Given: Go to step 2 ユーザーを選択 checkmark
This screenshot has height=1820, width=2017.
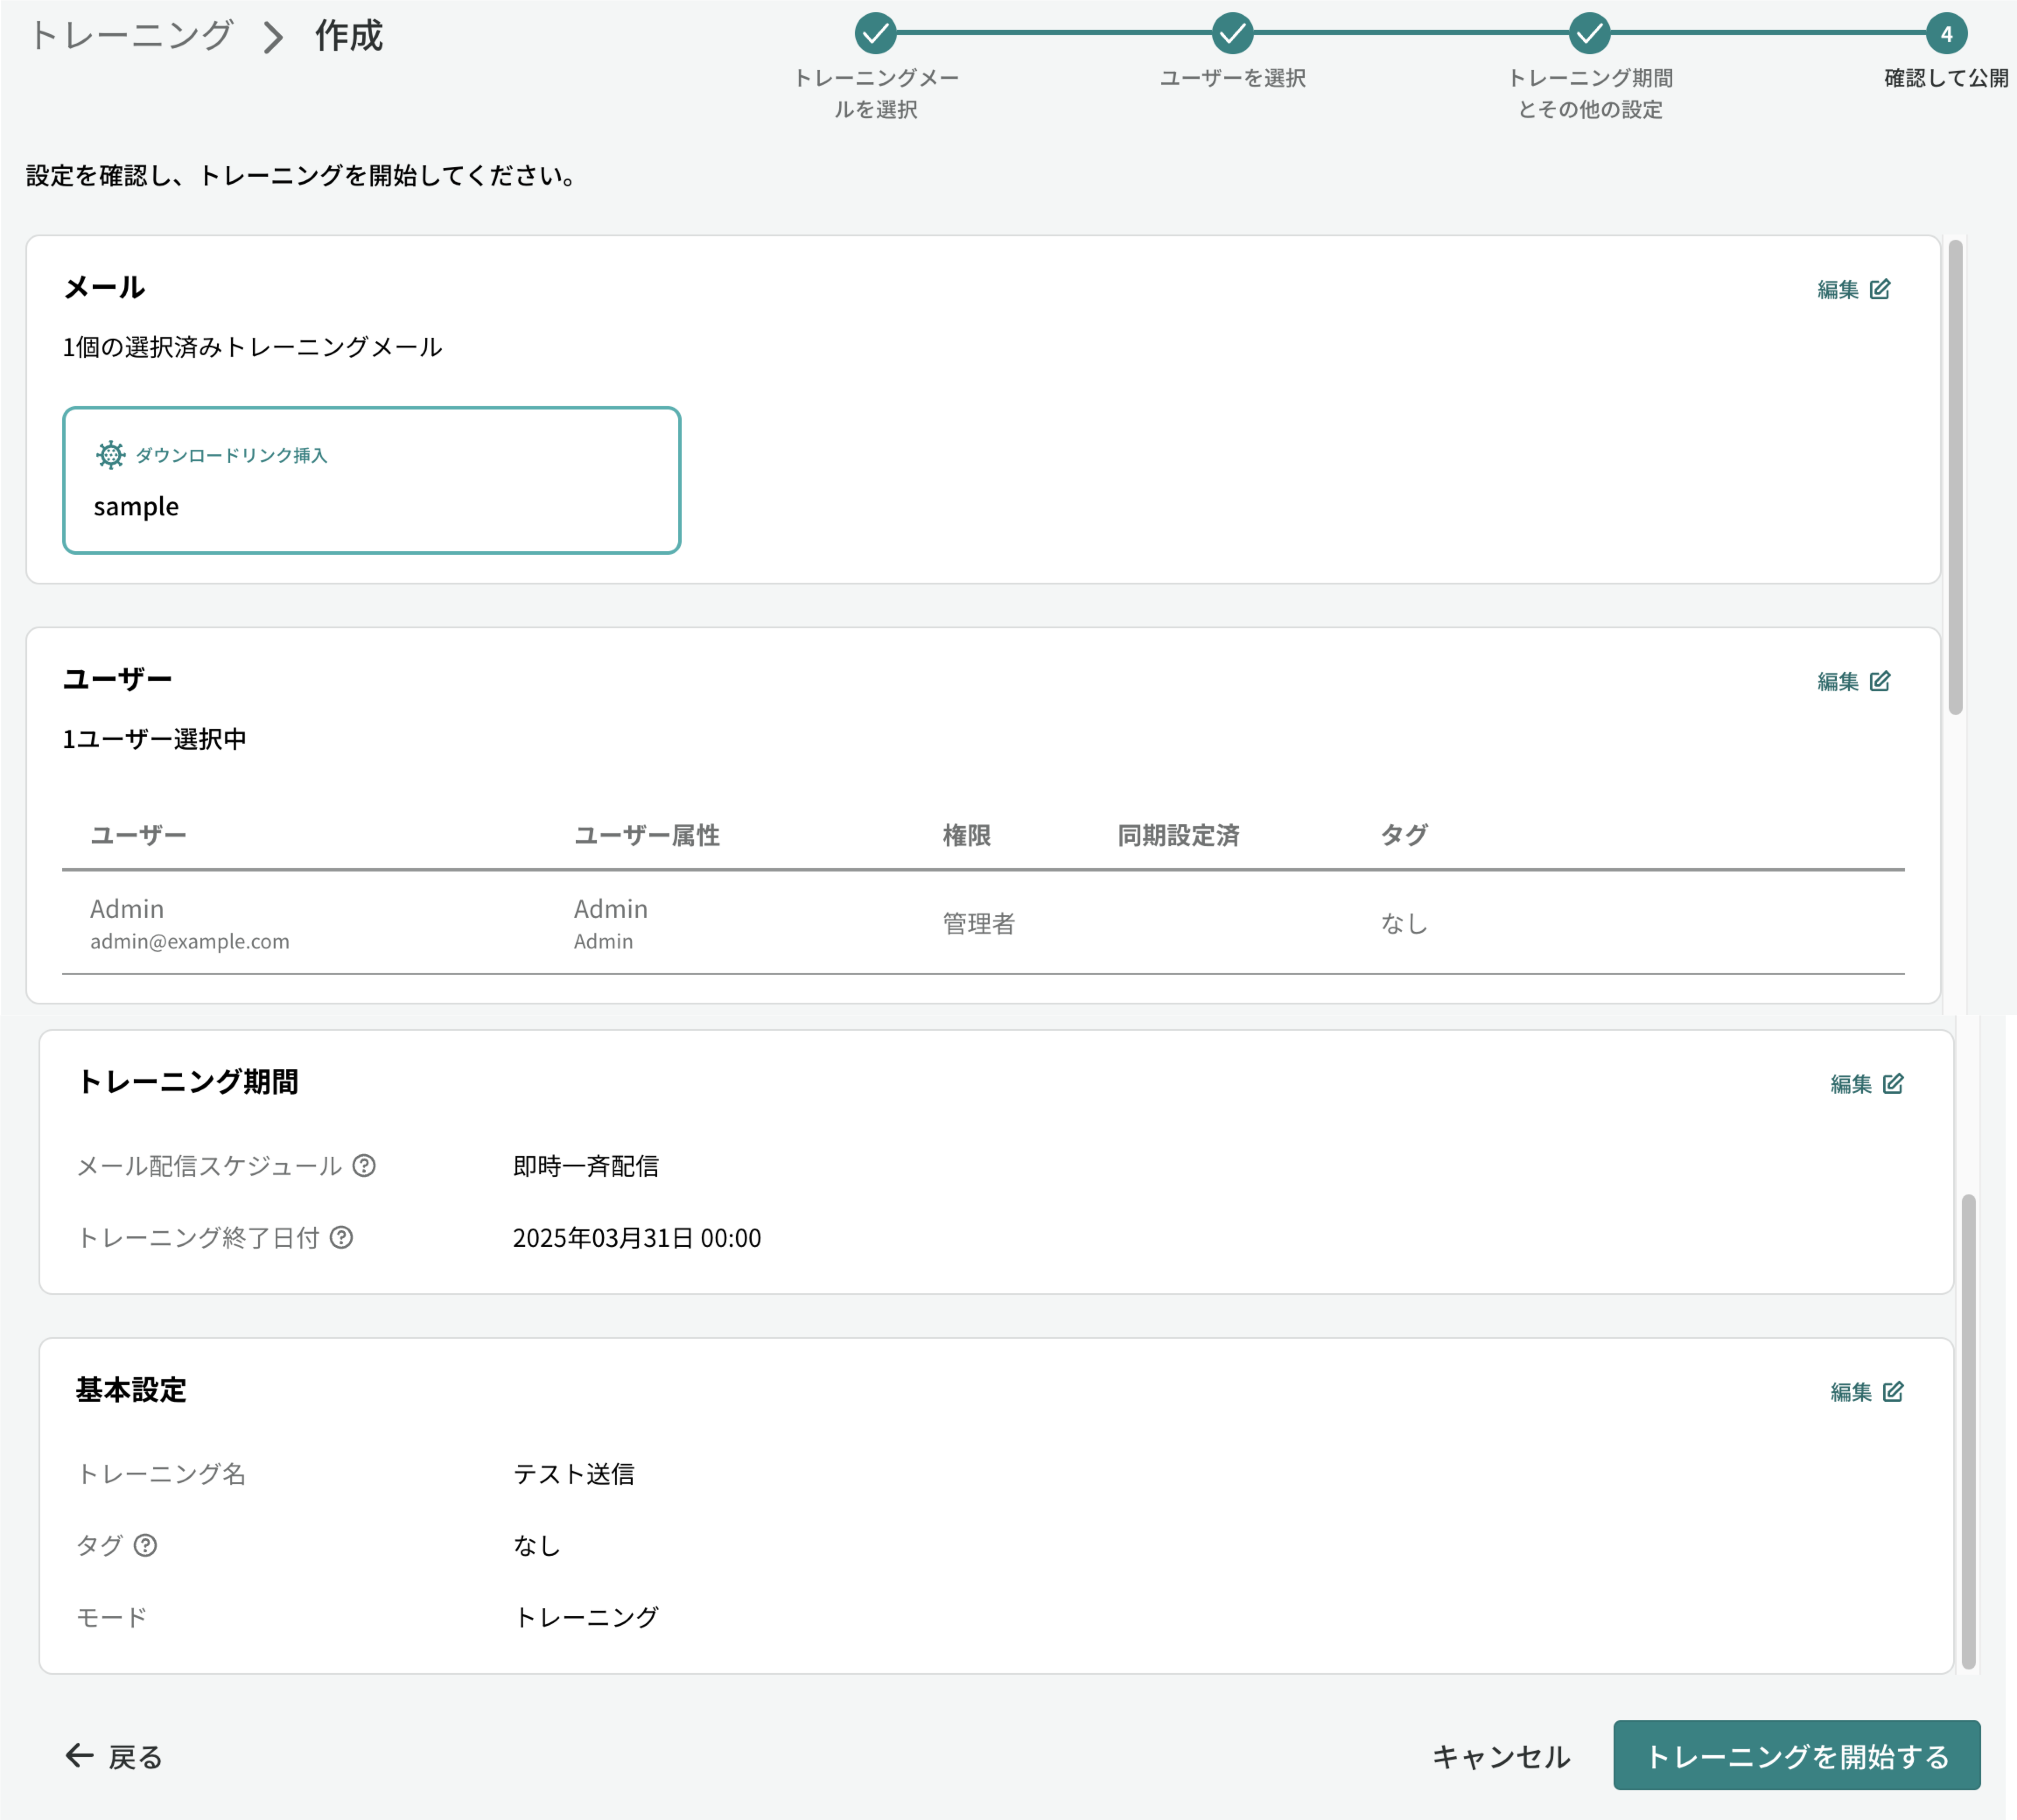Looking at the screenshot, I should click(x=1232, y=33).
